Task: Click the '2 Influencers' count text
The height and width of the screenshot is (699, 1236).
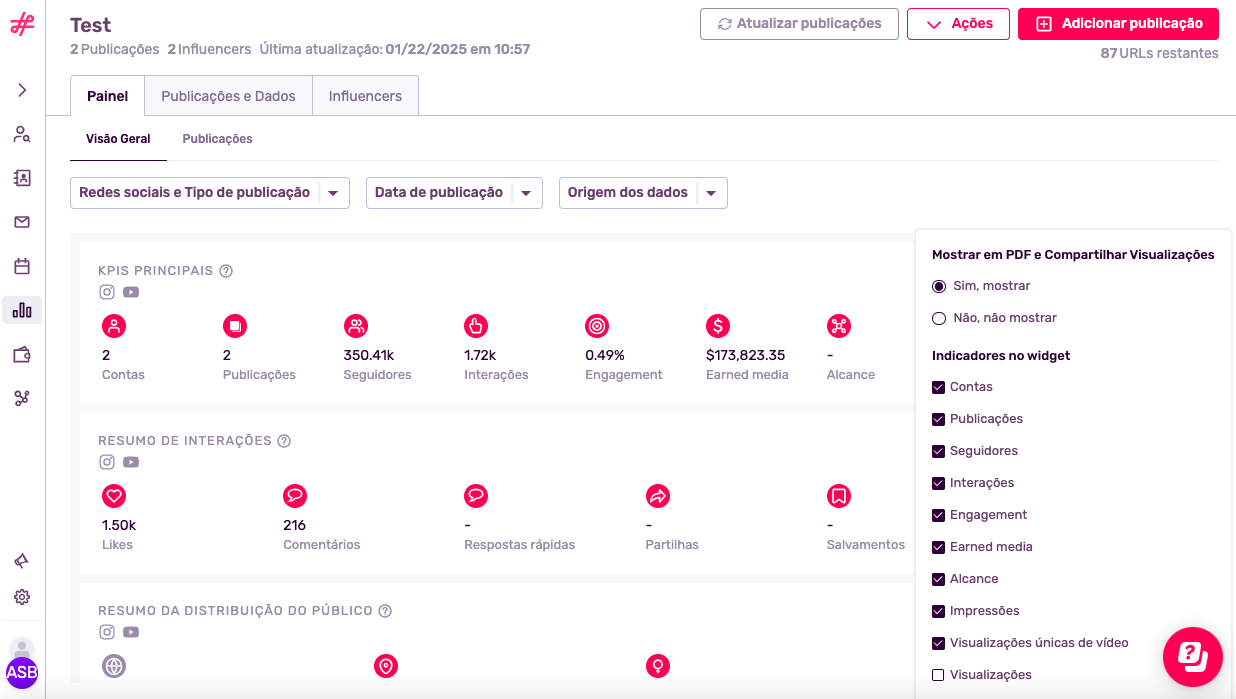Action: click(x=210, y=49)
